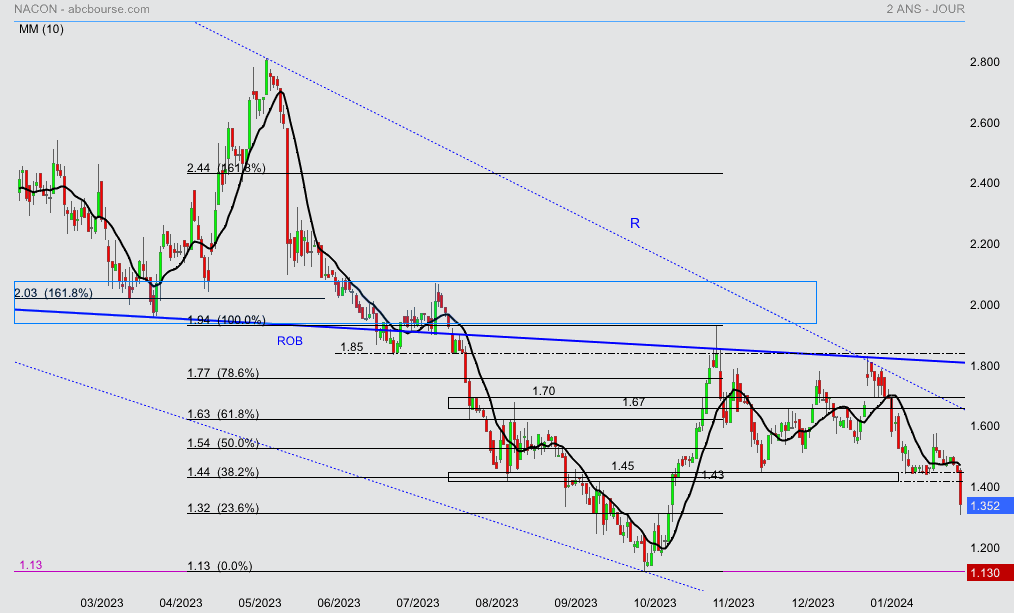Click the 10/2023 date axis label

click(x=654, y=603)
